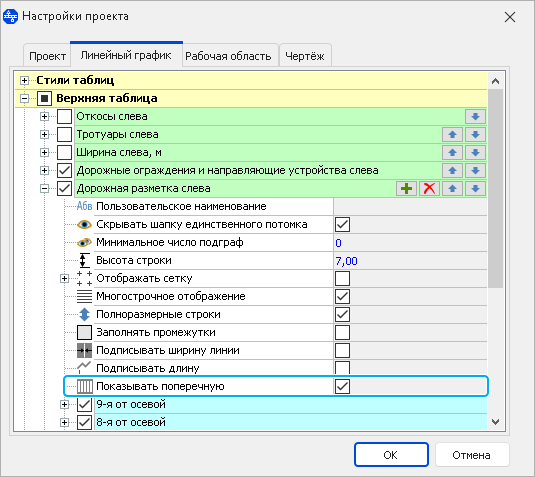The width and height of the screenshot is (535, 477).
Task: Confirm settings with the OK button
Action: pos(391,455)
